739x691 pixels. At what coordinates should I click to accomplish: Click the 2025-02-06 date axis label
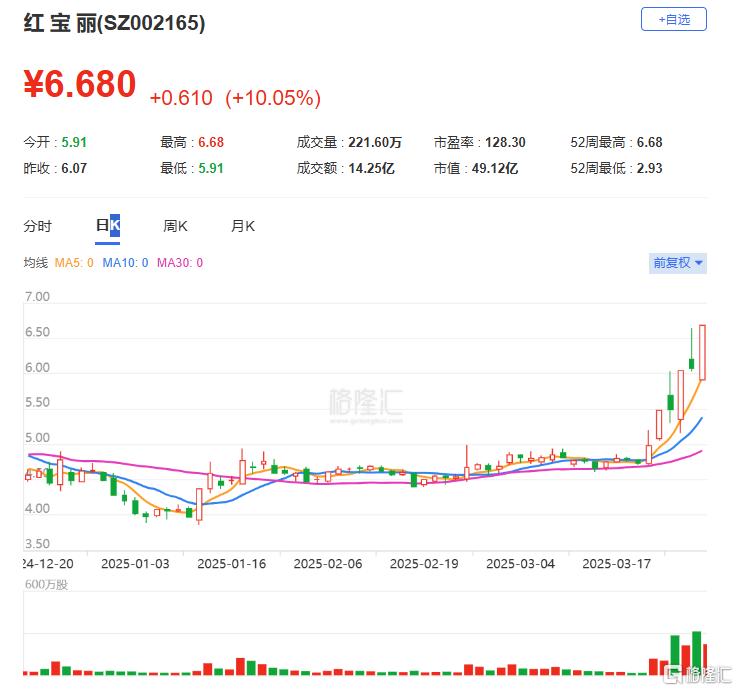[x=328, y=564]
